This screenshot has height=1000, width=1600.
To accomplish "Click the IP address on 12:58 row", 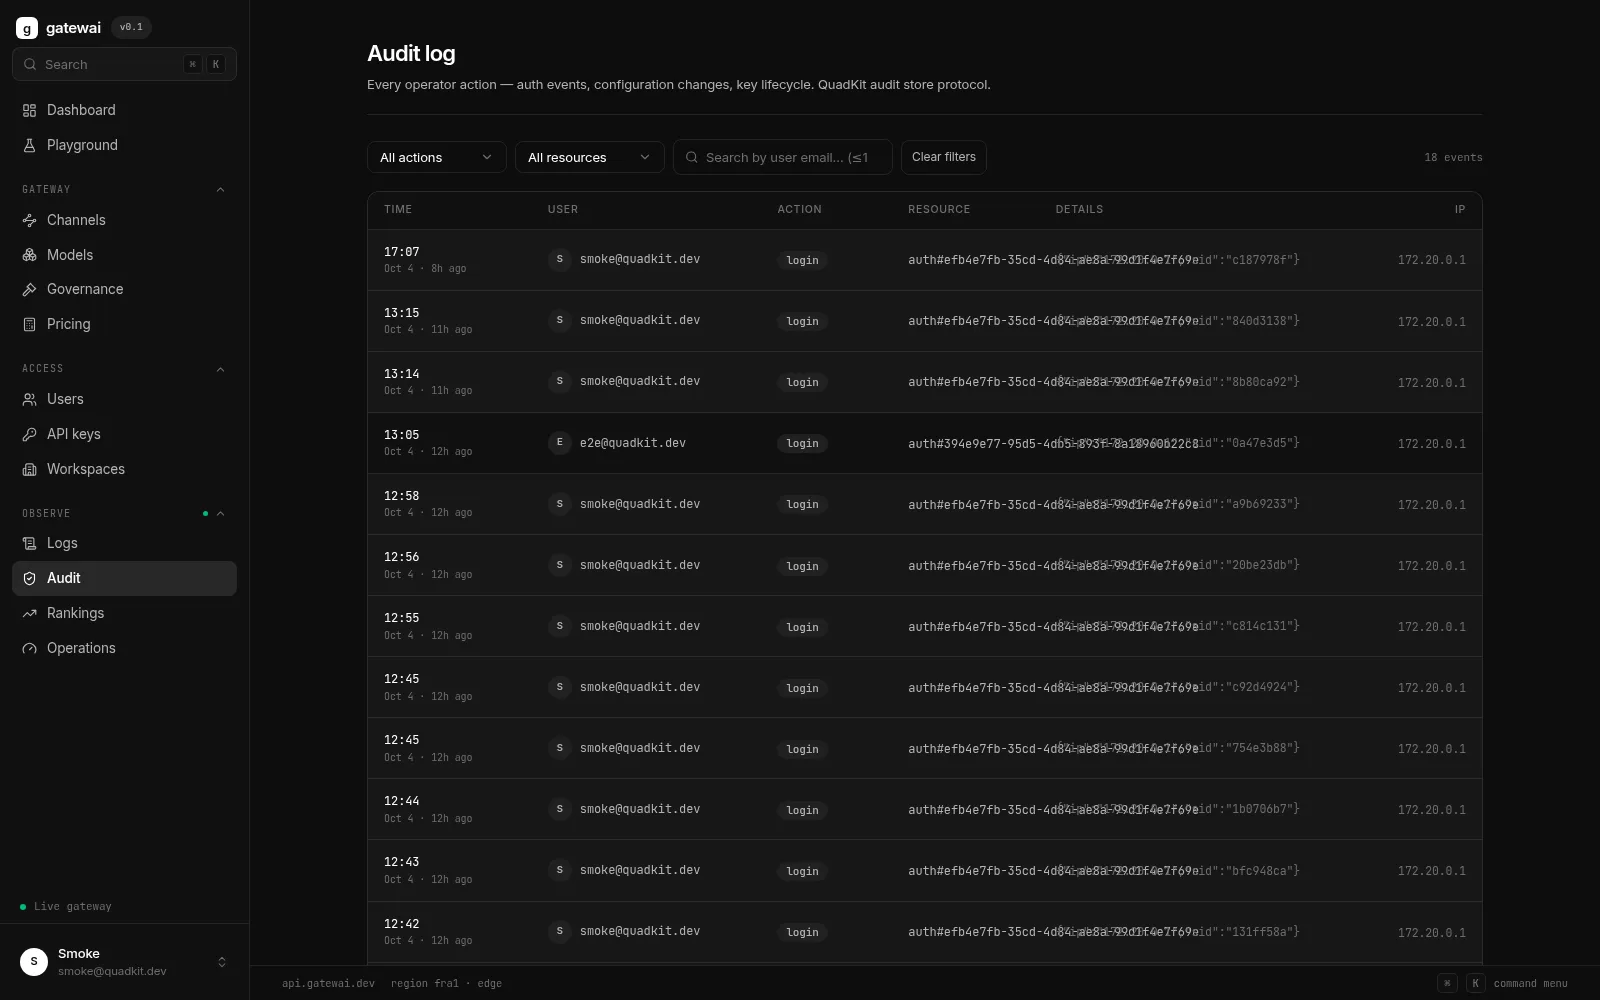I will coord(1432,505).
